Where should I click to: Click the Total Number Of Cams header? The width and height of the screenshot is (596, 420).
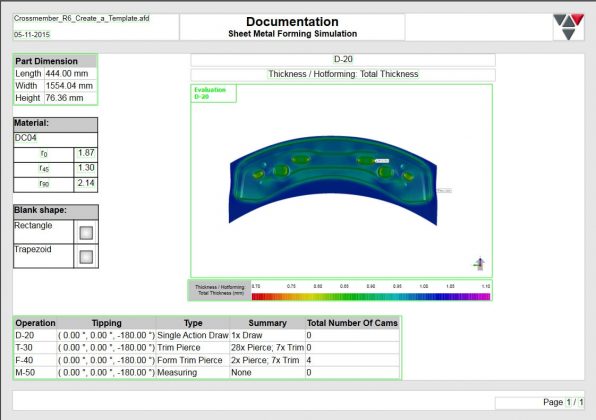[352, 323]
